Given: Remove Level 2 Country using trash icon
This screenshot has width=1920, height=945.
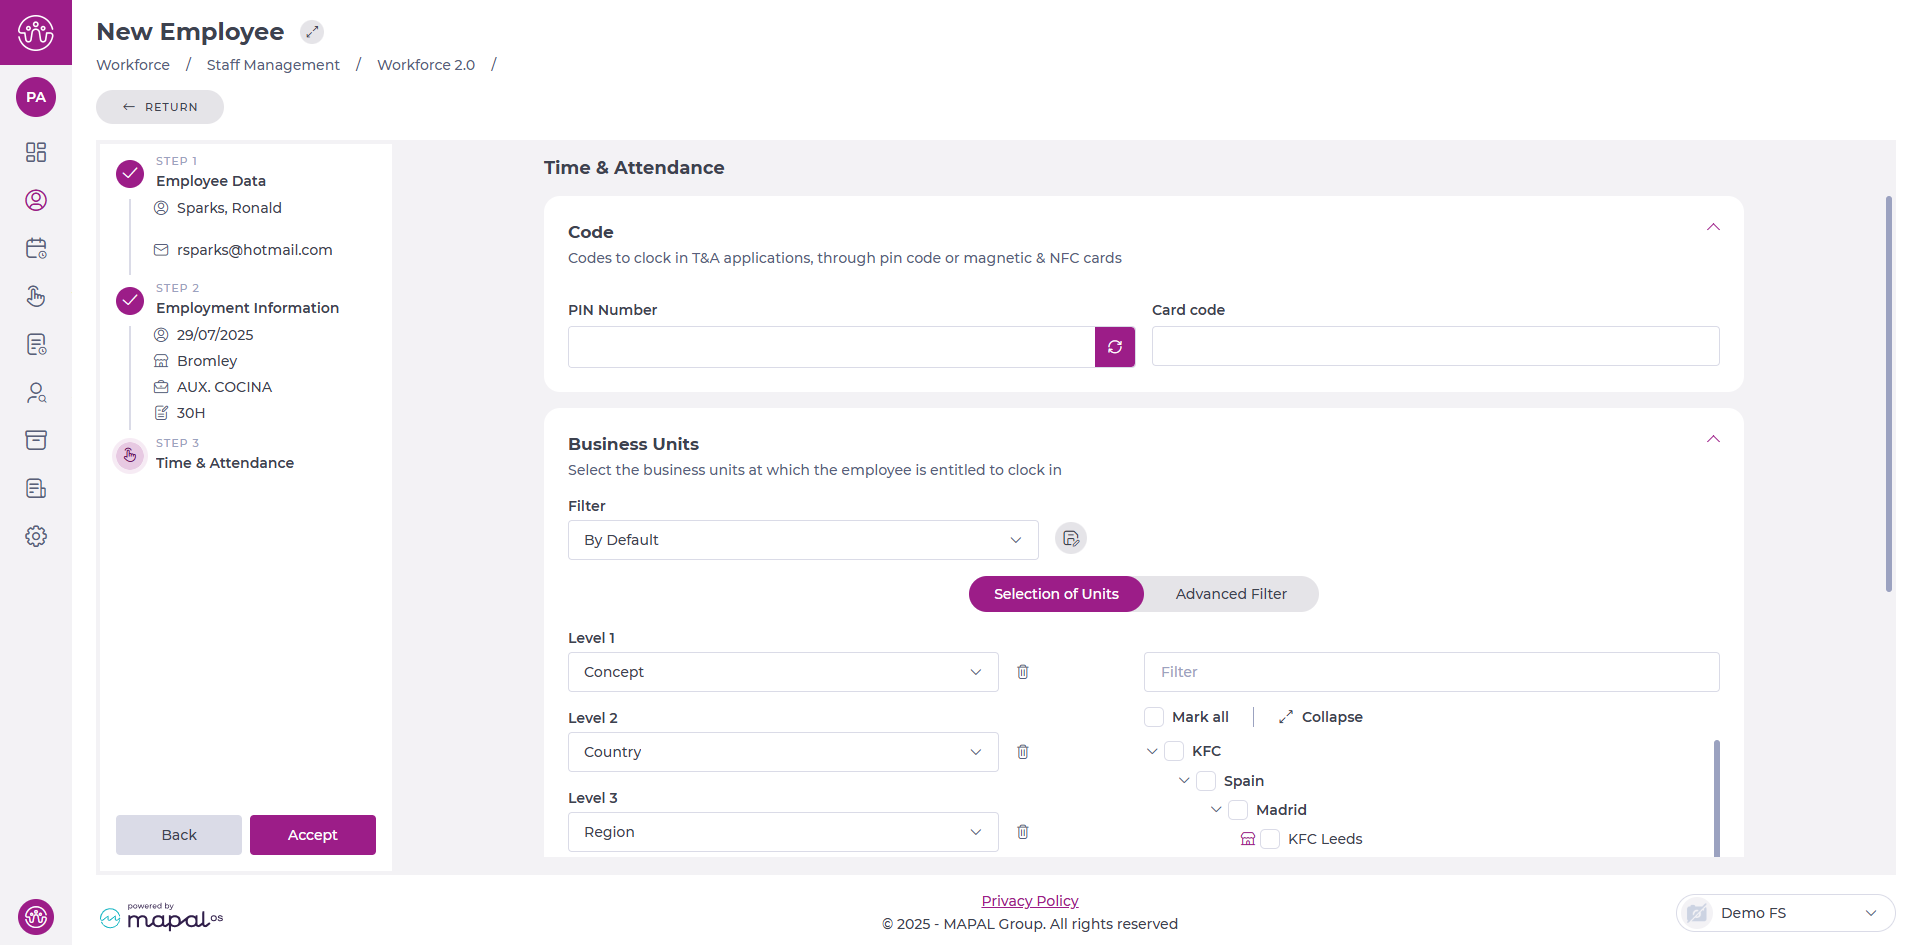Looking at the screenshot, I should point(1022,752).
